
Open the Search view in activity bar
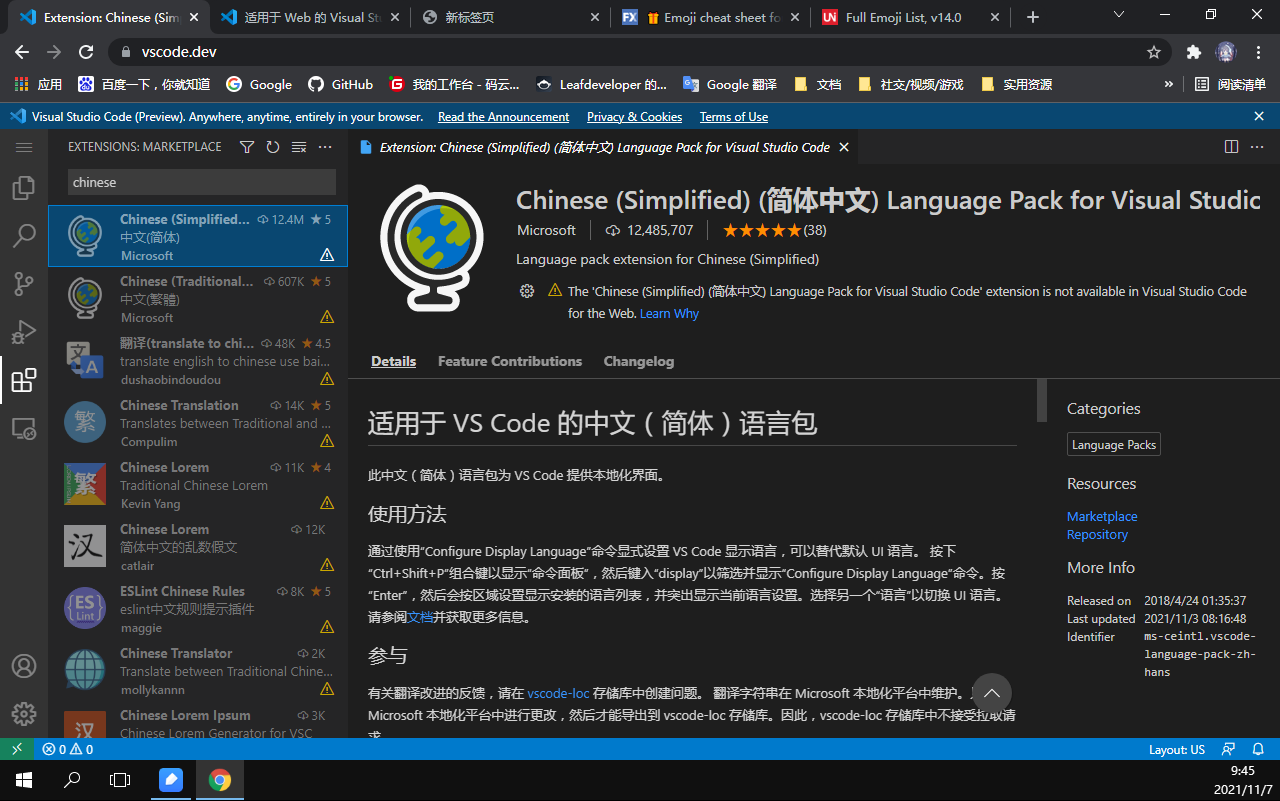24,236
